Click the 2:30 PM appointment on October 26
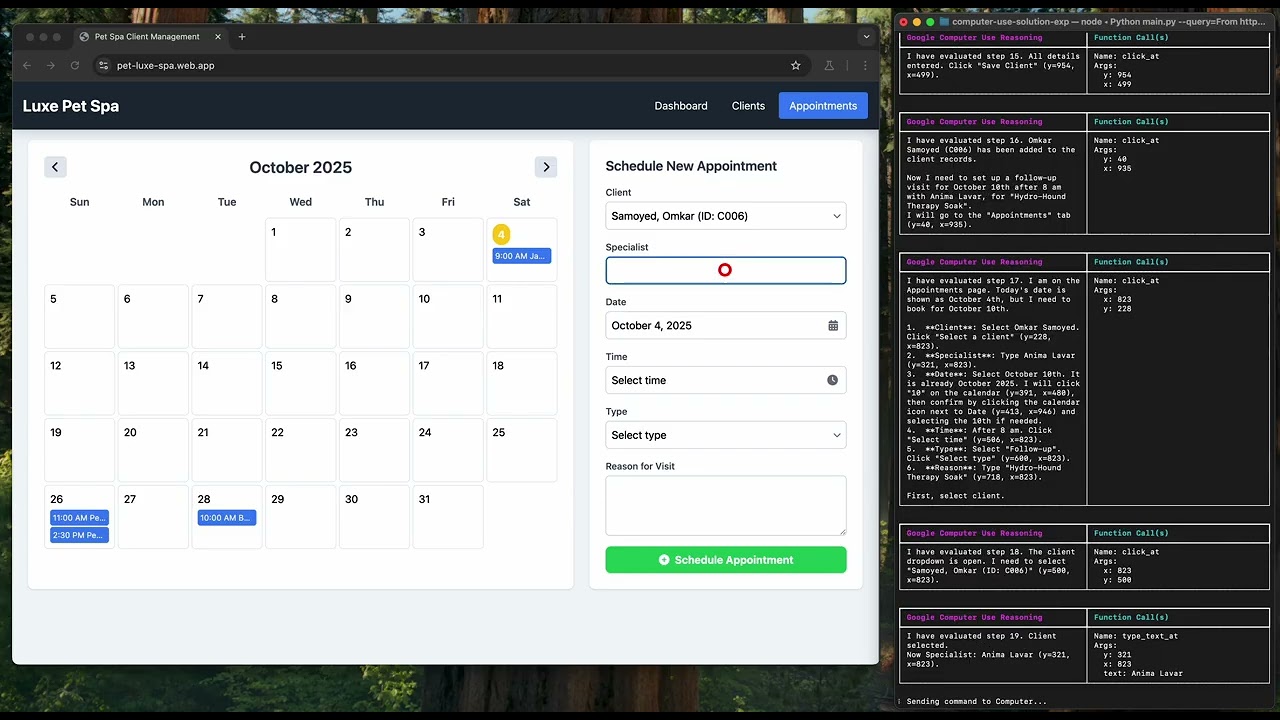 78,535
